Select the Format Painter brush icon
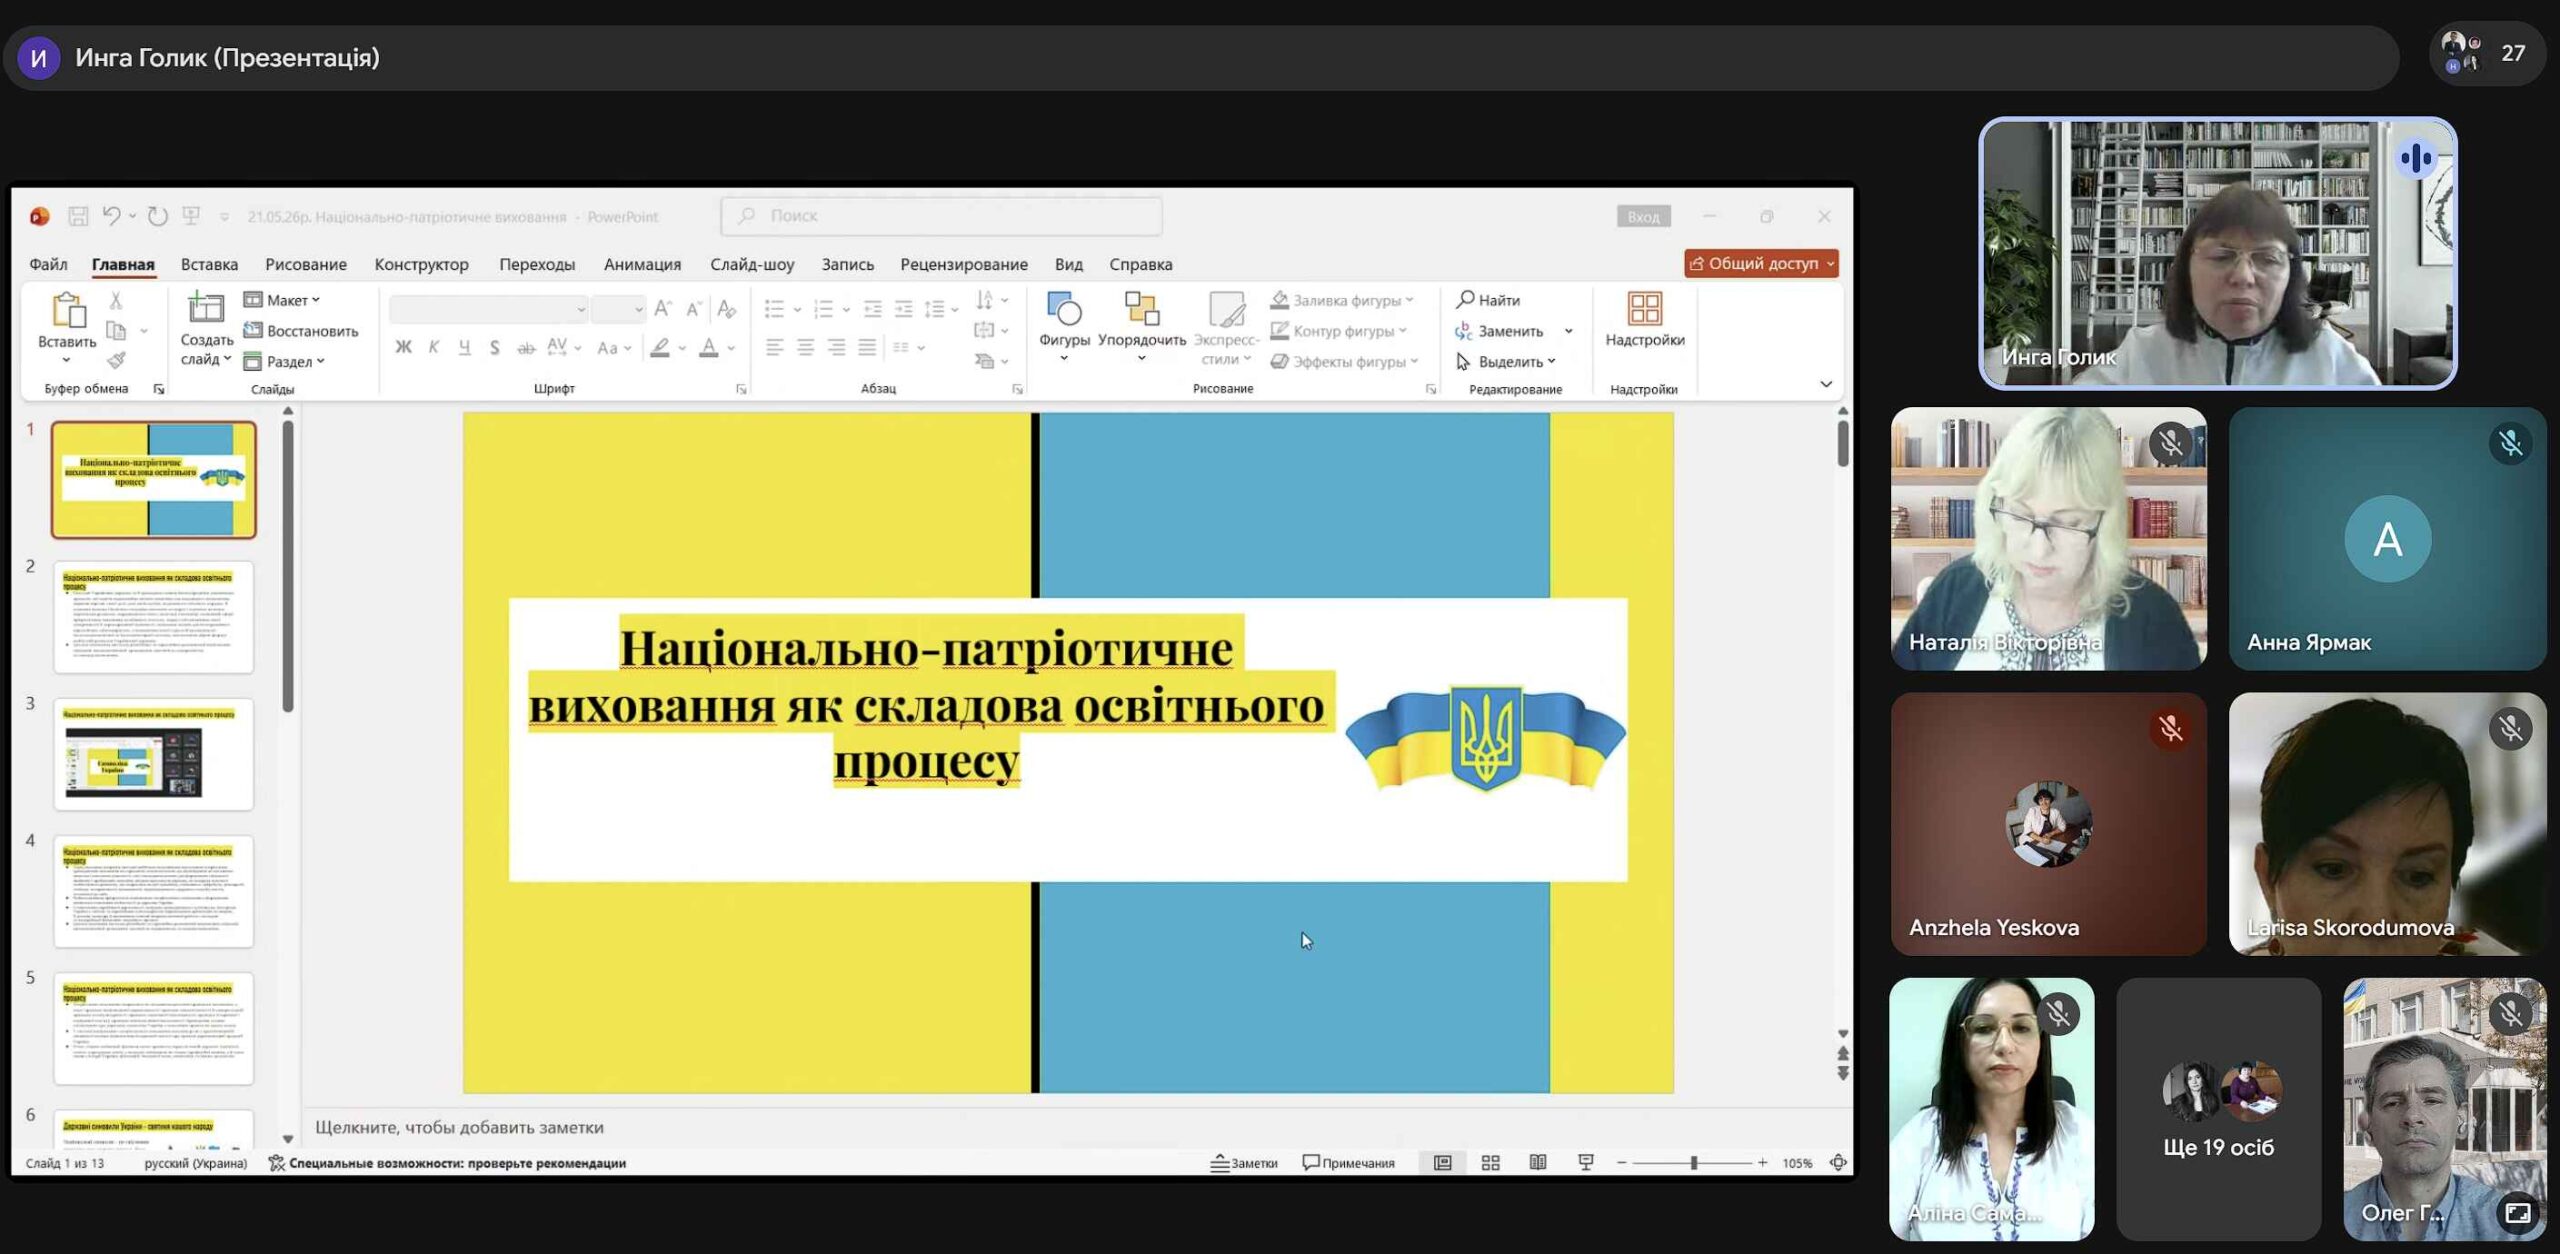 point(116,360)
